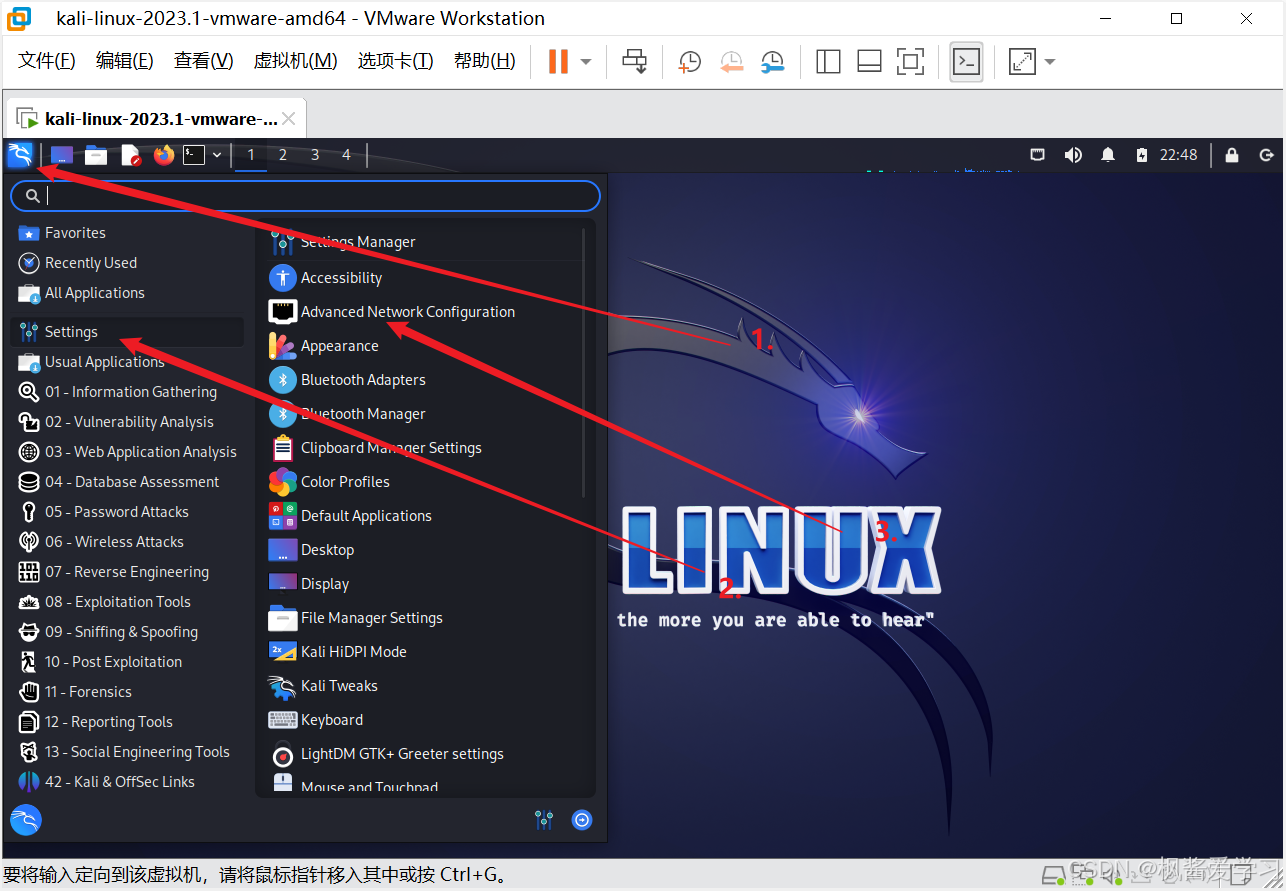Click the logout panel icon
1286x891 pixels.
[1266, 155]
